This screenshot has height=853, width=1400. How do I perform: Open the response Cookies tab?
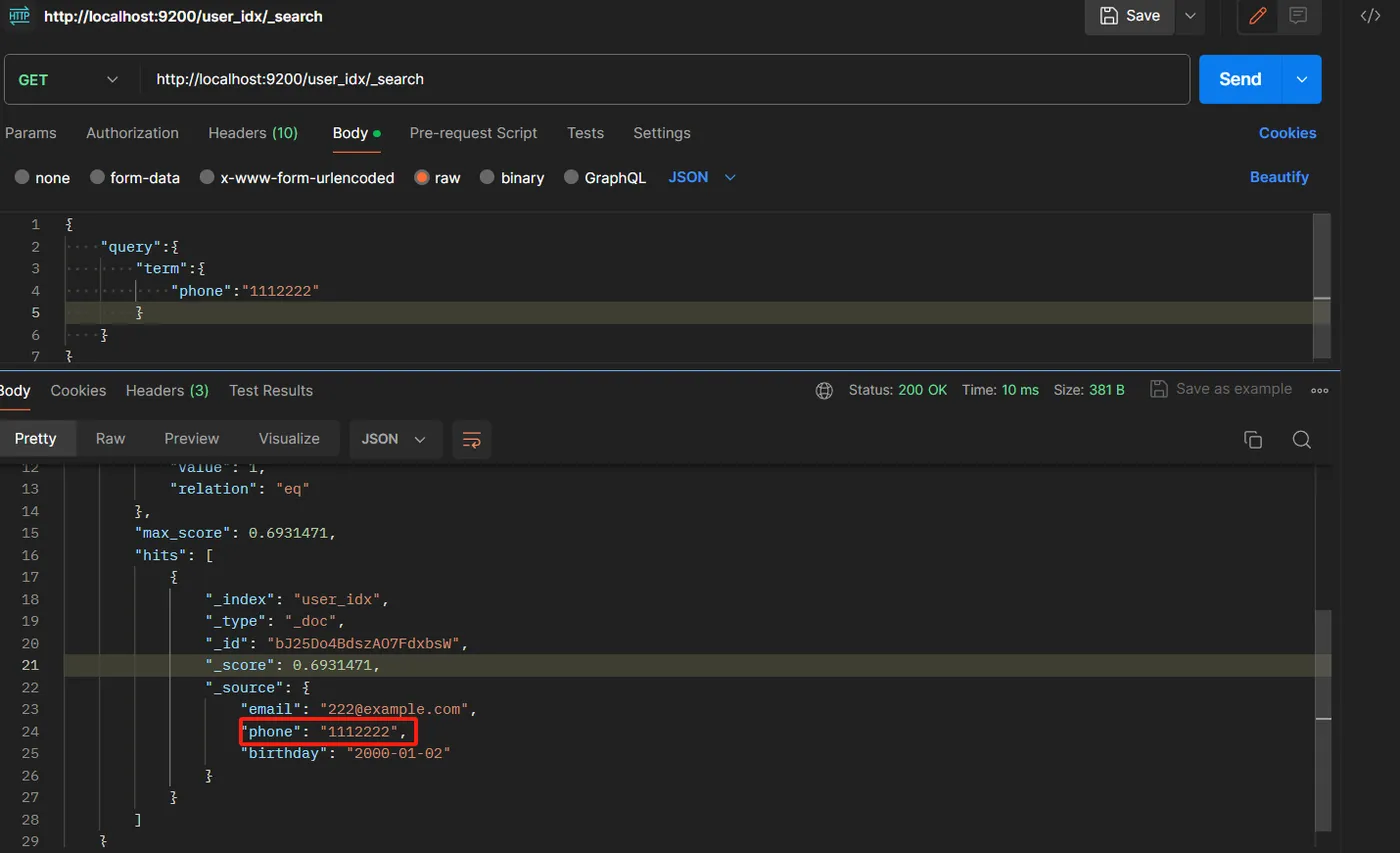tap(78, 390)
